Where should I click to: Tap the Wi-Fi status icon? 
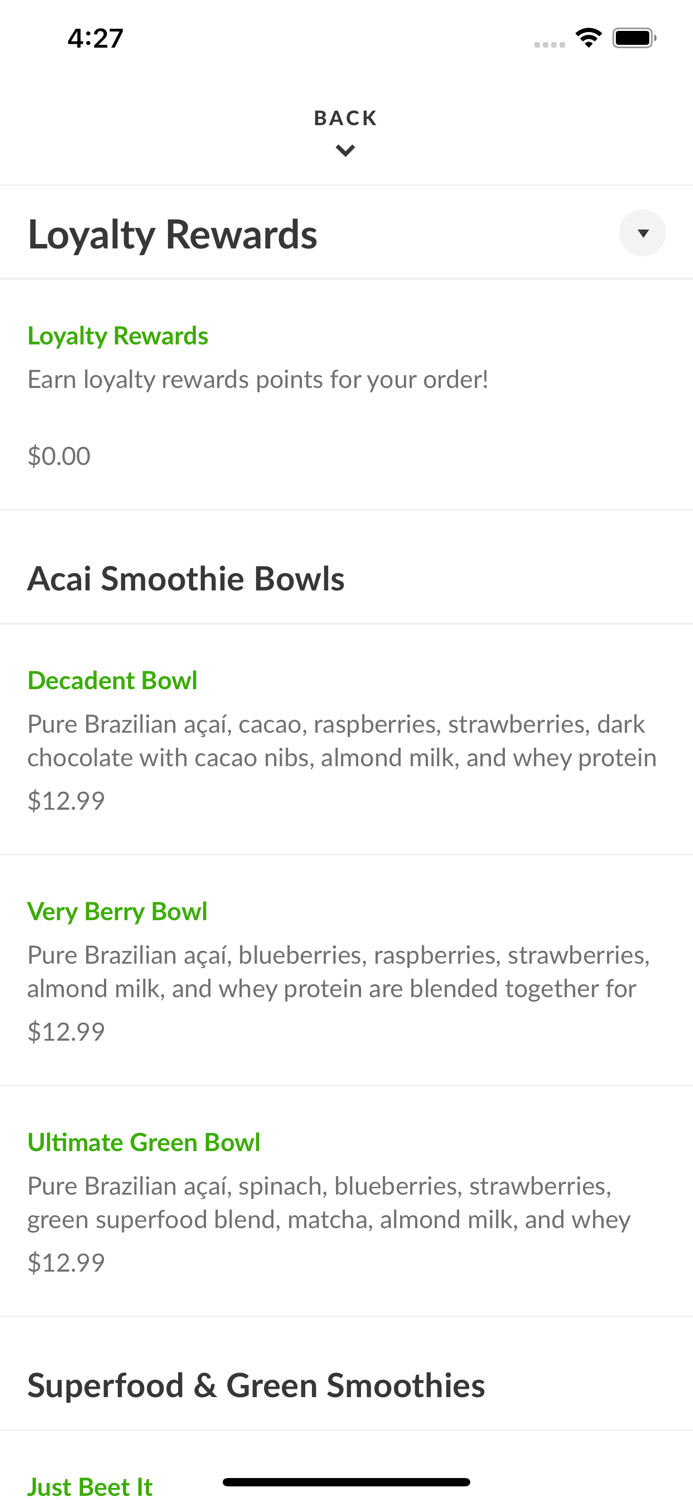pos(588,38)
